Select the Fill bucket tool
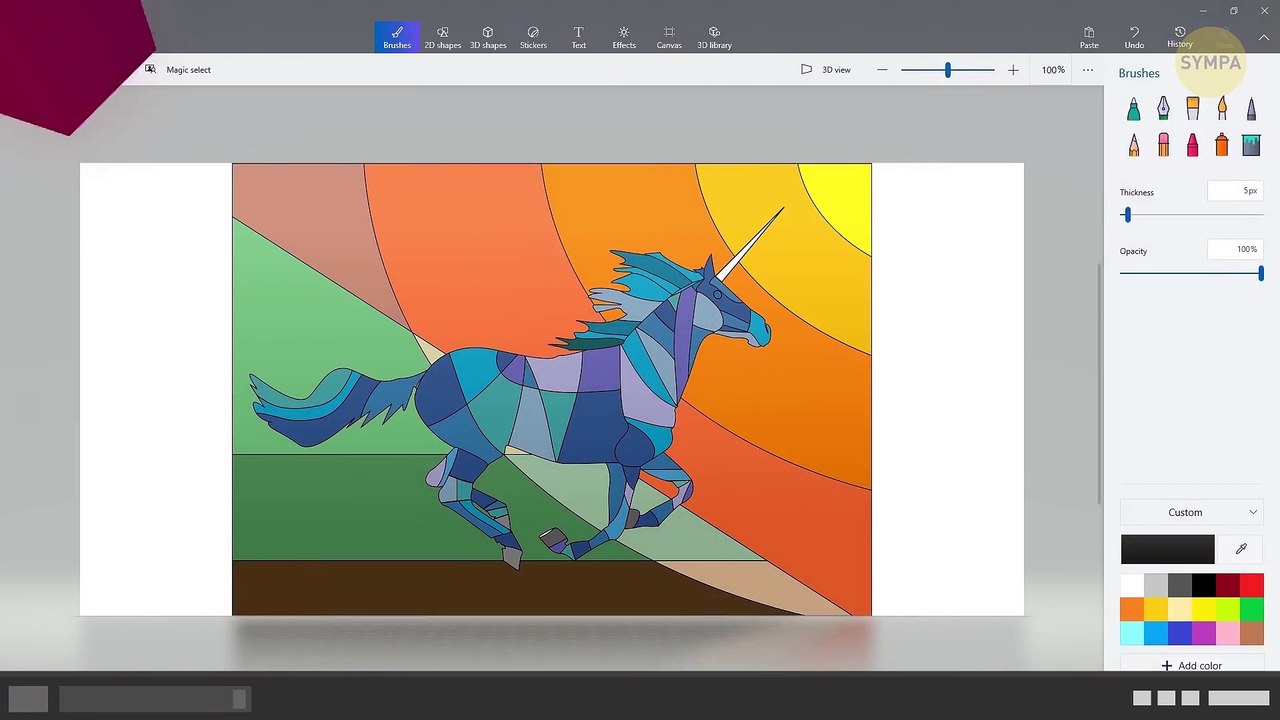The image size is (1280, 720). pyautogui.click(x=1251, y=146)
